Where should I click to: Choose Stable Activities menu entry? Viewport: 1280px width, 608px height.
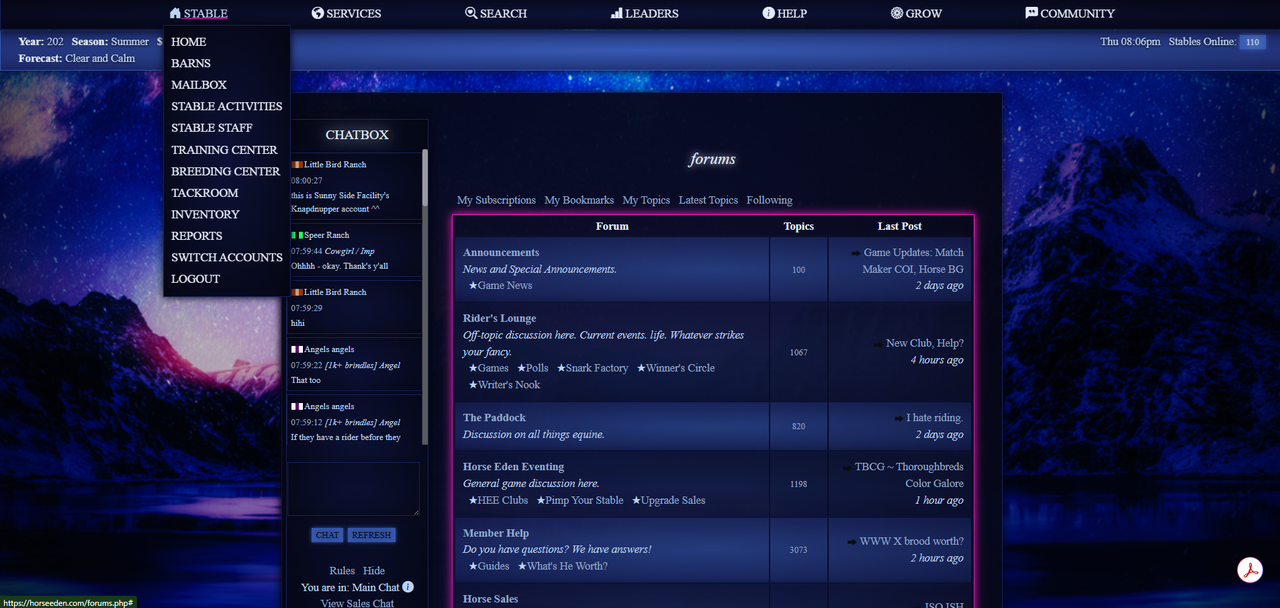tap(227, 106)
